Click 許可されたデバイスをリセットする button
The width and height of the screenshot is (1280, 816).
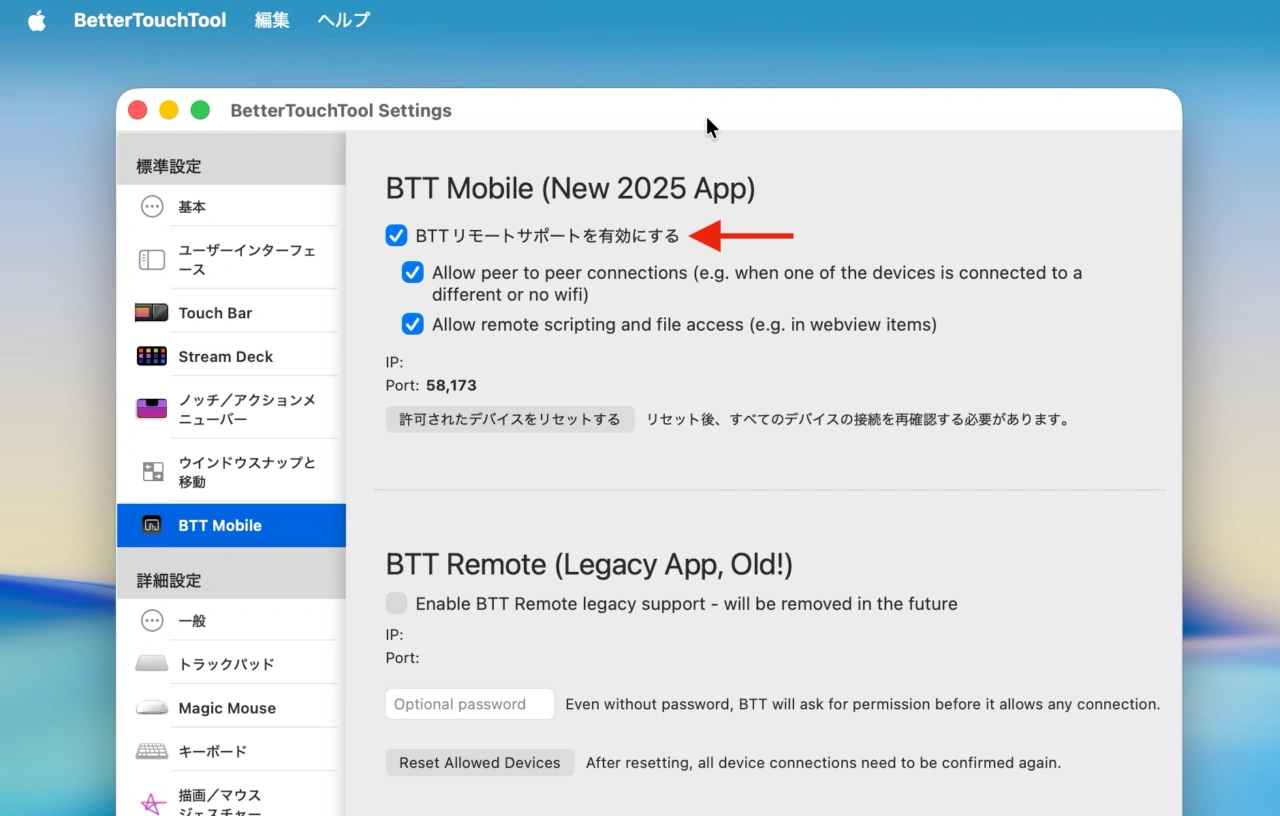coord(510,419)
